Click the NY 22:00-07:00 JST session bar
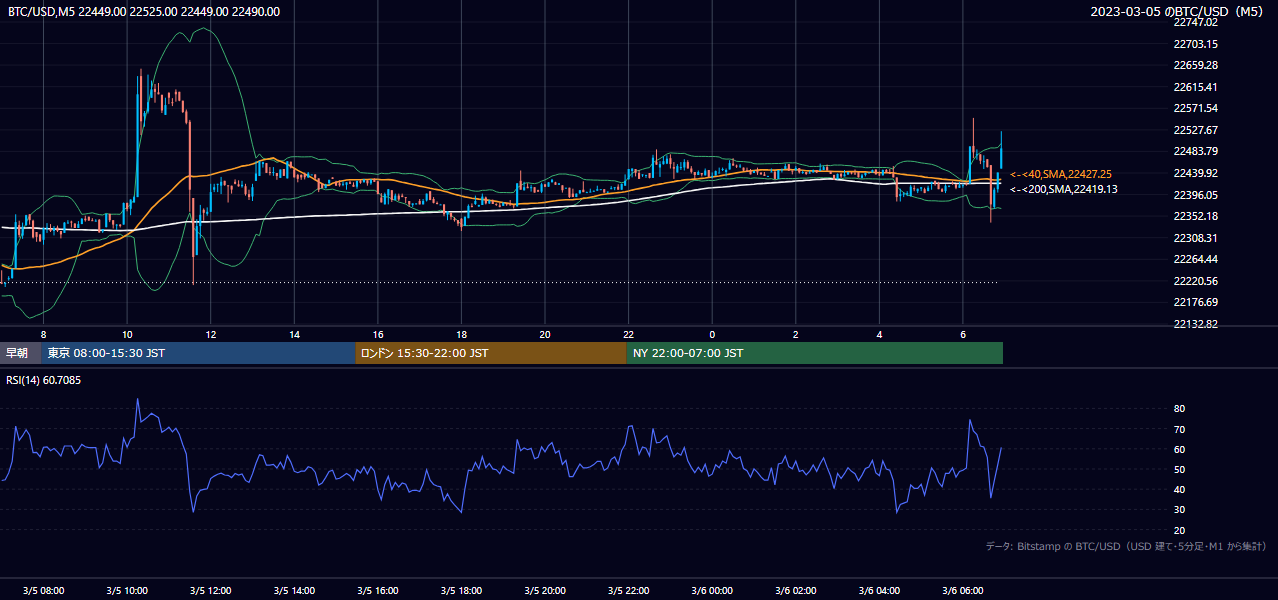The image size is (1278, 600). pos(815,353)
